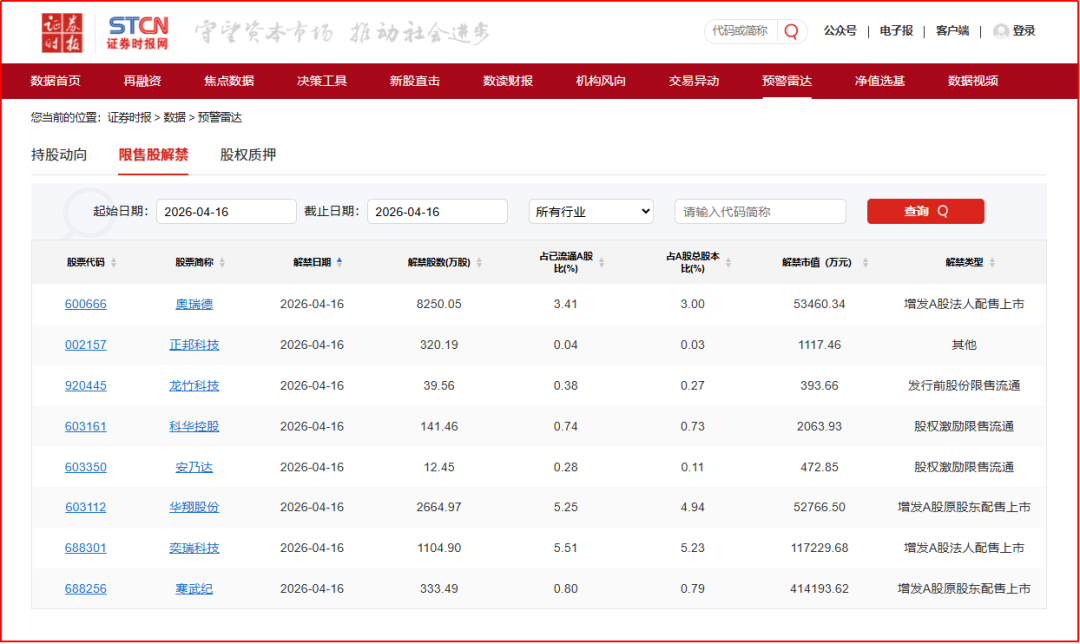The image size is (1080, 644).
Task: Open 焦点数据 in the navigation bar
Action: tap(229, 81)
